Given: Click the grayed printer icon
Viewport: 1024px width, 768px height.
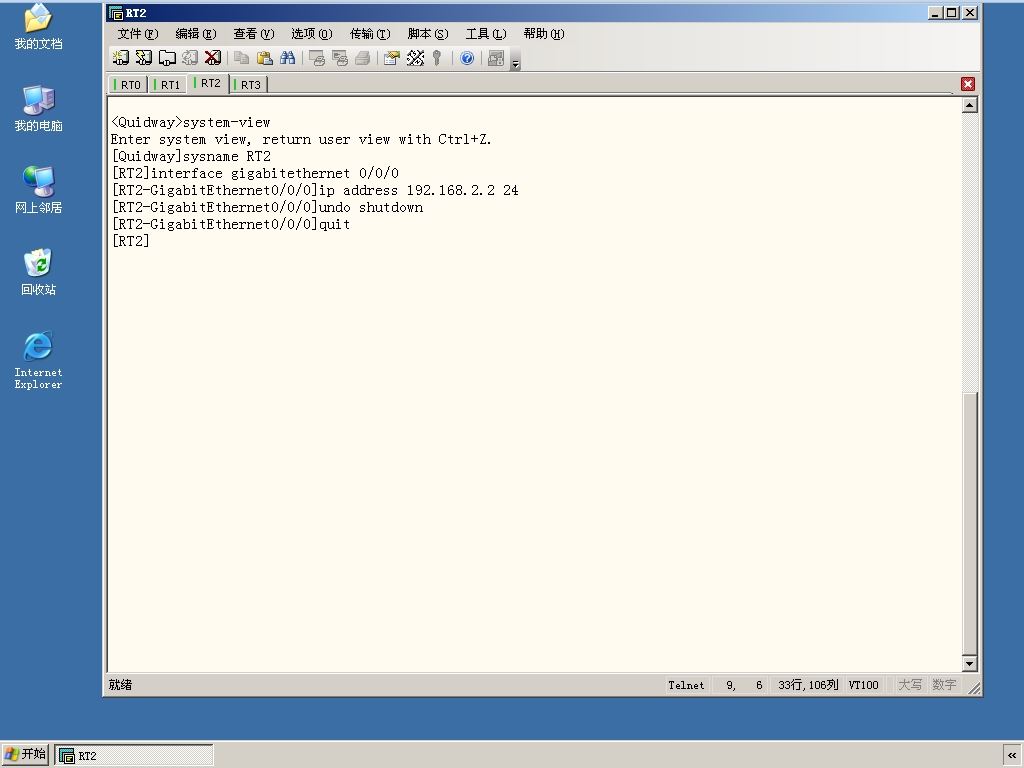Looking at the screenshot, I should pos(362,58).
